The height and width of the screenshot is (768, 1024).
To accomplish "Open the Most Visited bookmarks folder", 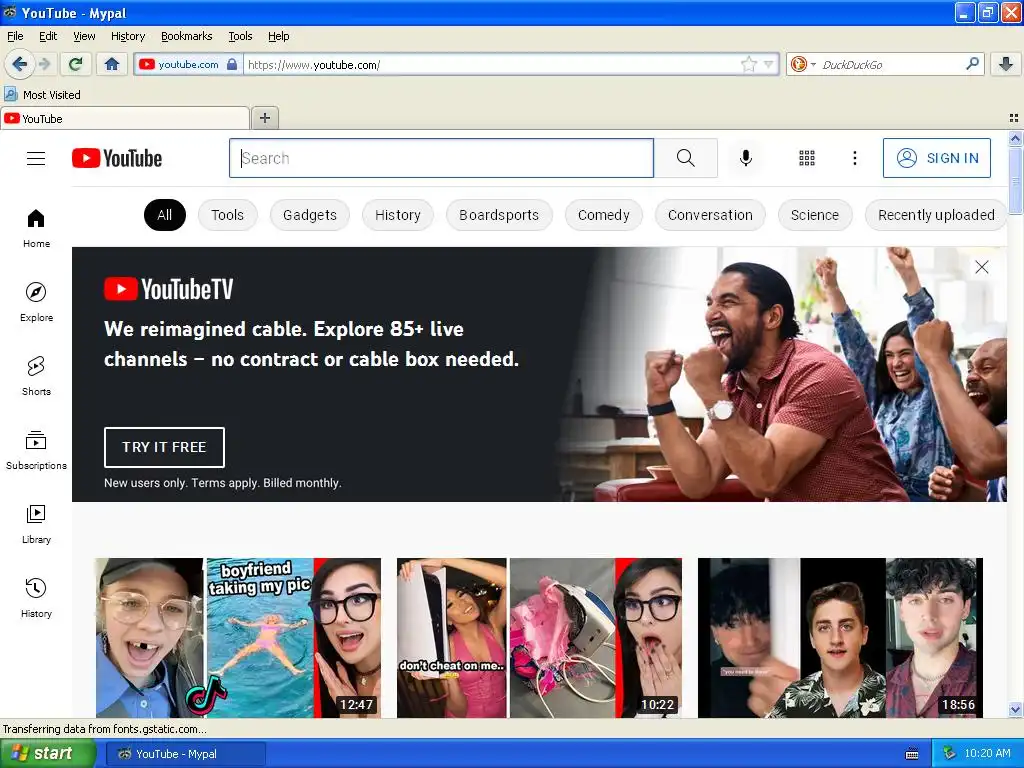I will click(42, 95).
